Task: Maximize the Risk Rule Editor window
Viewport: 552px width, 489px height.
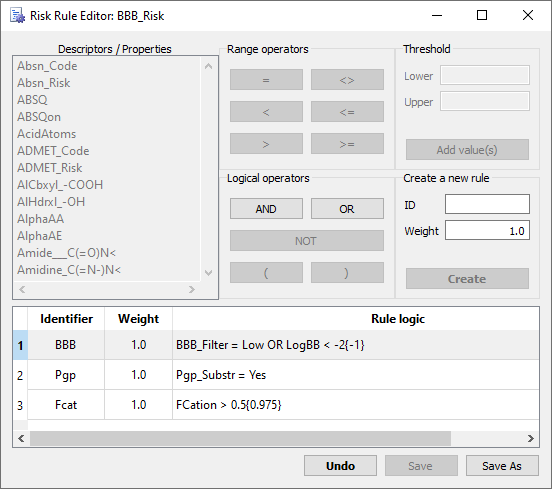Action: [482, 15]
